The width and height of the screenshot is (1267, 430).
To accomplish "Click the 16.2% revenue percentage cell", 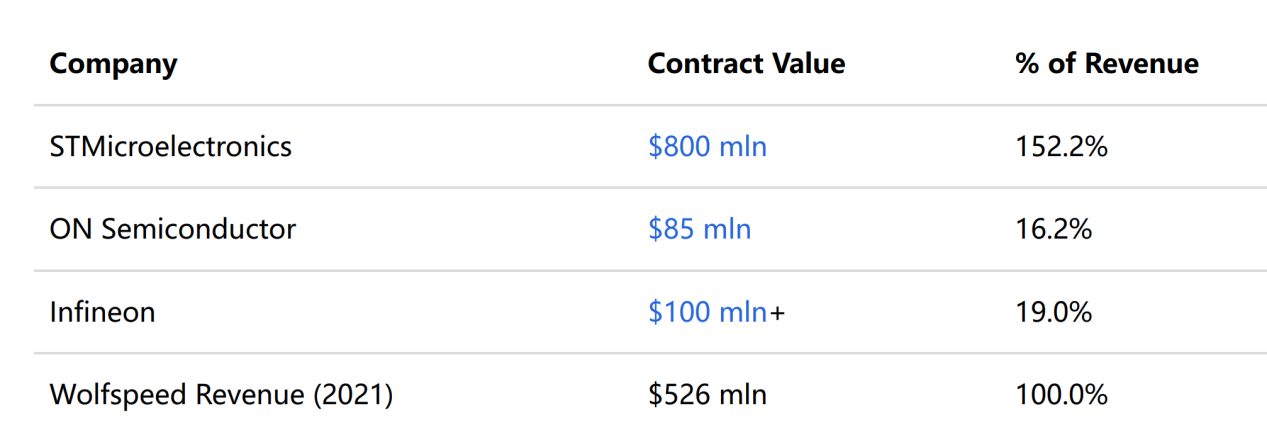I will [1053, 230].
